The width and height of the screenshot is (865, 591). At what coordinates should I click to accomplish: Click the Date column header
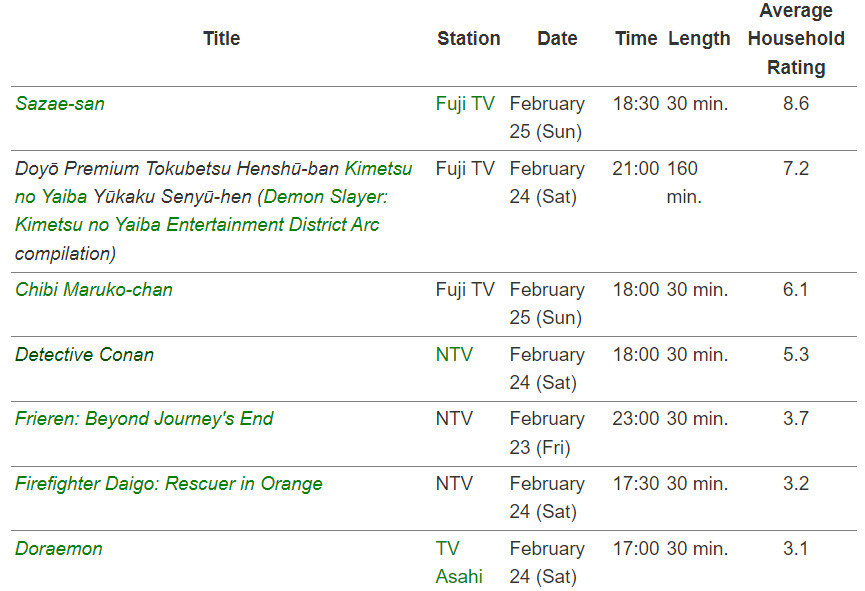pos(557,39)
